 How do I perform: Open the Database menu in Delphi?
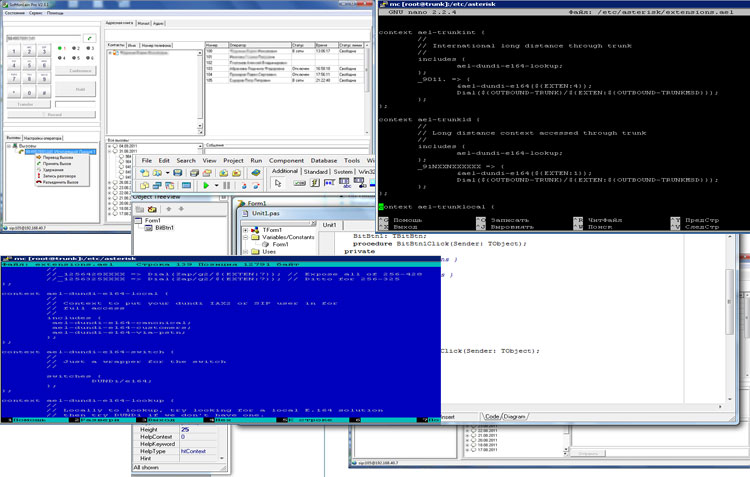(x=324, y=161)
